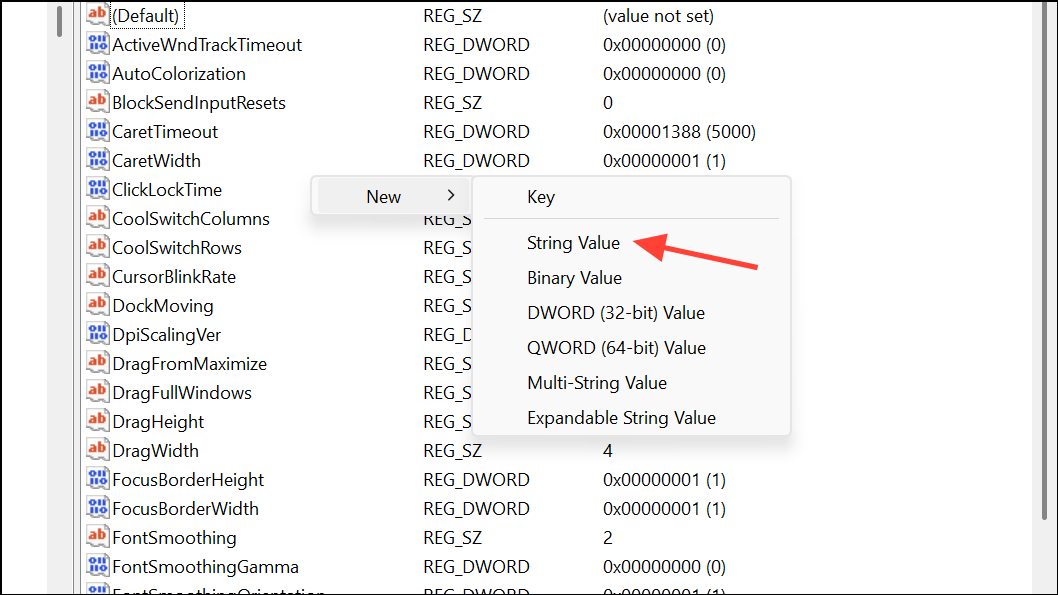Choose QWORD (64-bit) Value entry
This screenshot has width=1058, height=595.
(616, 348)
